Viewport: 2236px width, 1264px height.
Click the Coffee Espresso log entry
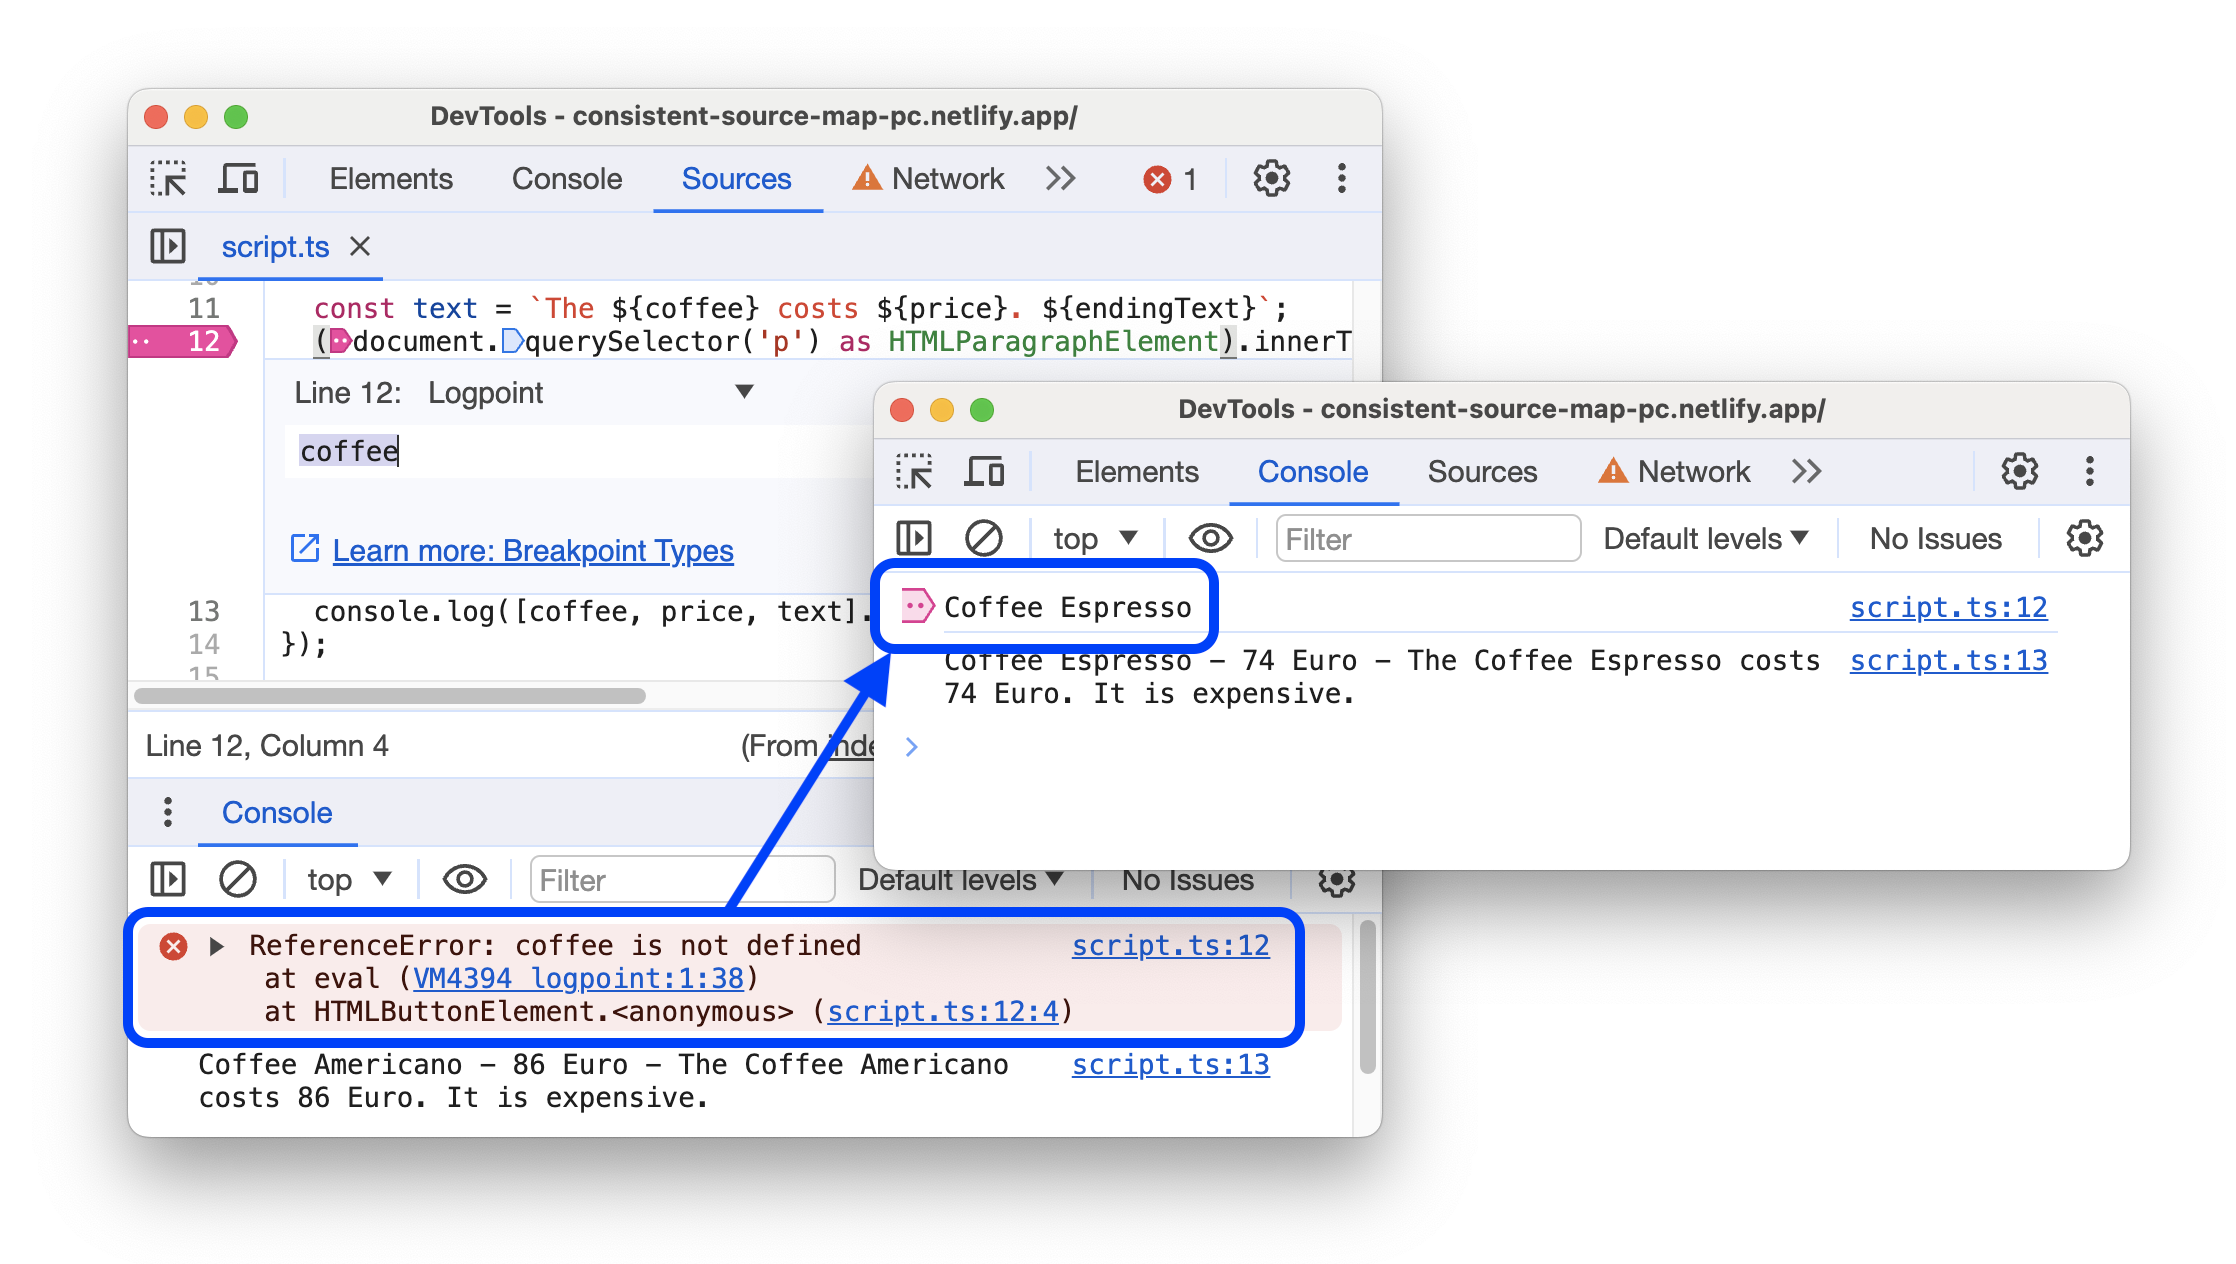click(x=1066, y=605)
